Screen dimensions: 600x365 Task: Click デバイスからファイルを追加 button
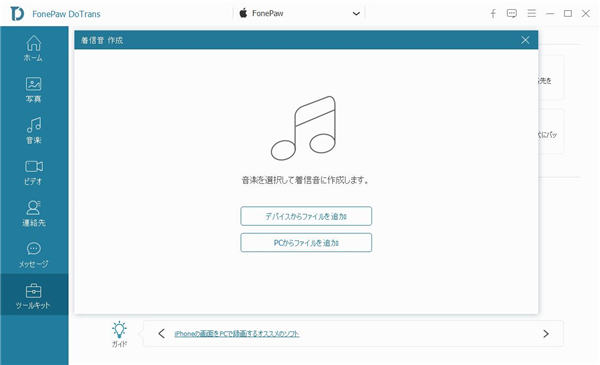pos(306,216)
